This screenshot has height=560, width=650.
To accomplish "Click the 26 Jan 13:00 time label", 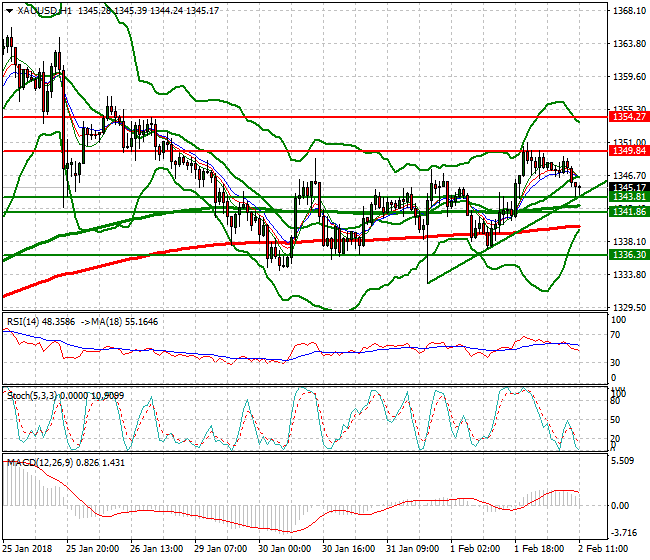I will coord(156,549).
